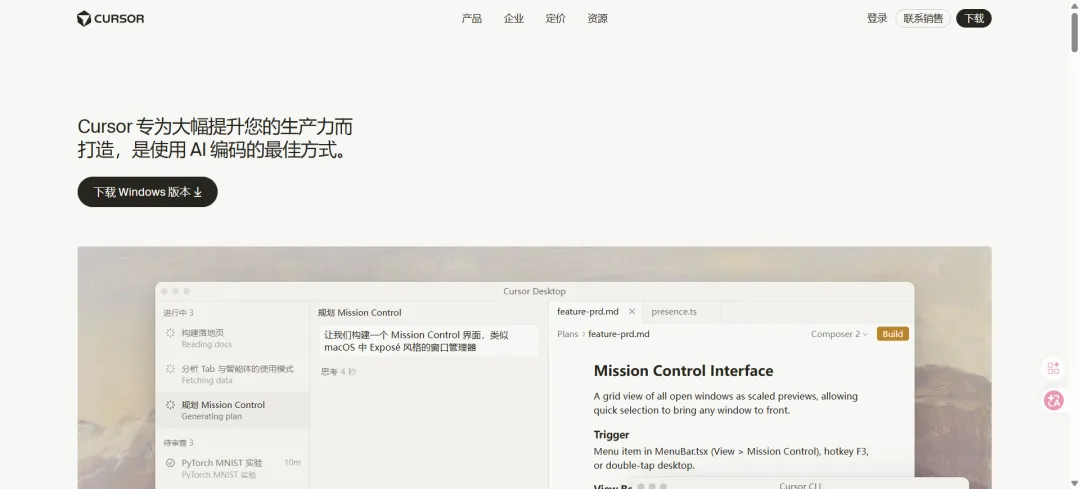
Task: Click the Cursor logo in header
Action: pyautogui.click(x=110, y=19)
